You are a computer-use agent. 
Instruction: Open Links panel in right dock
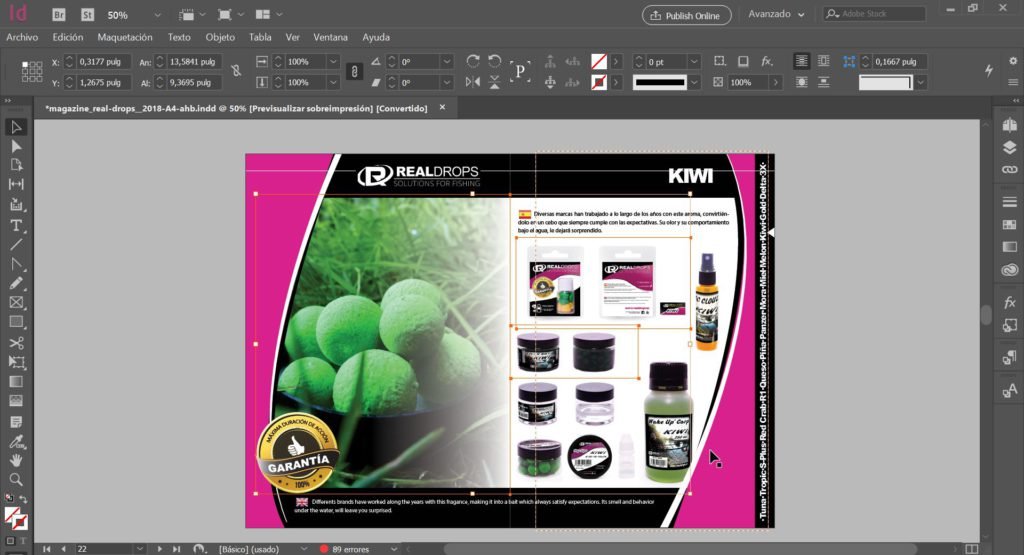[1010, 170]
